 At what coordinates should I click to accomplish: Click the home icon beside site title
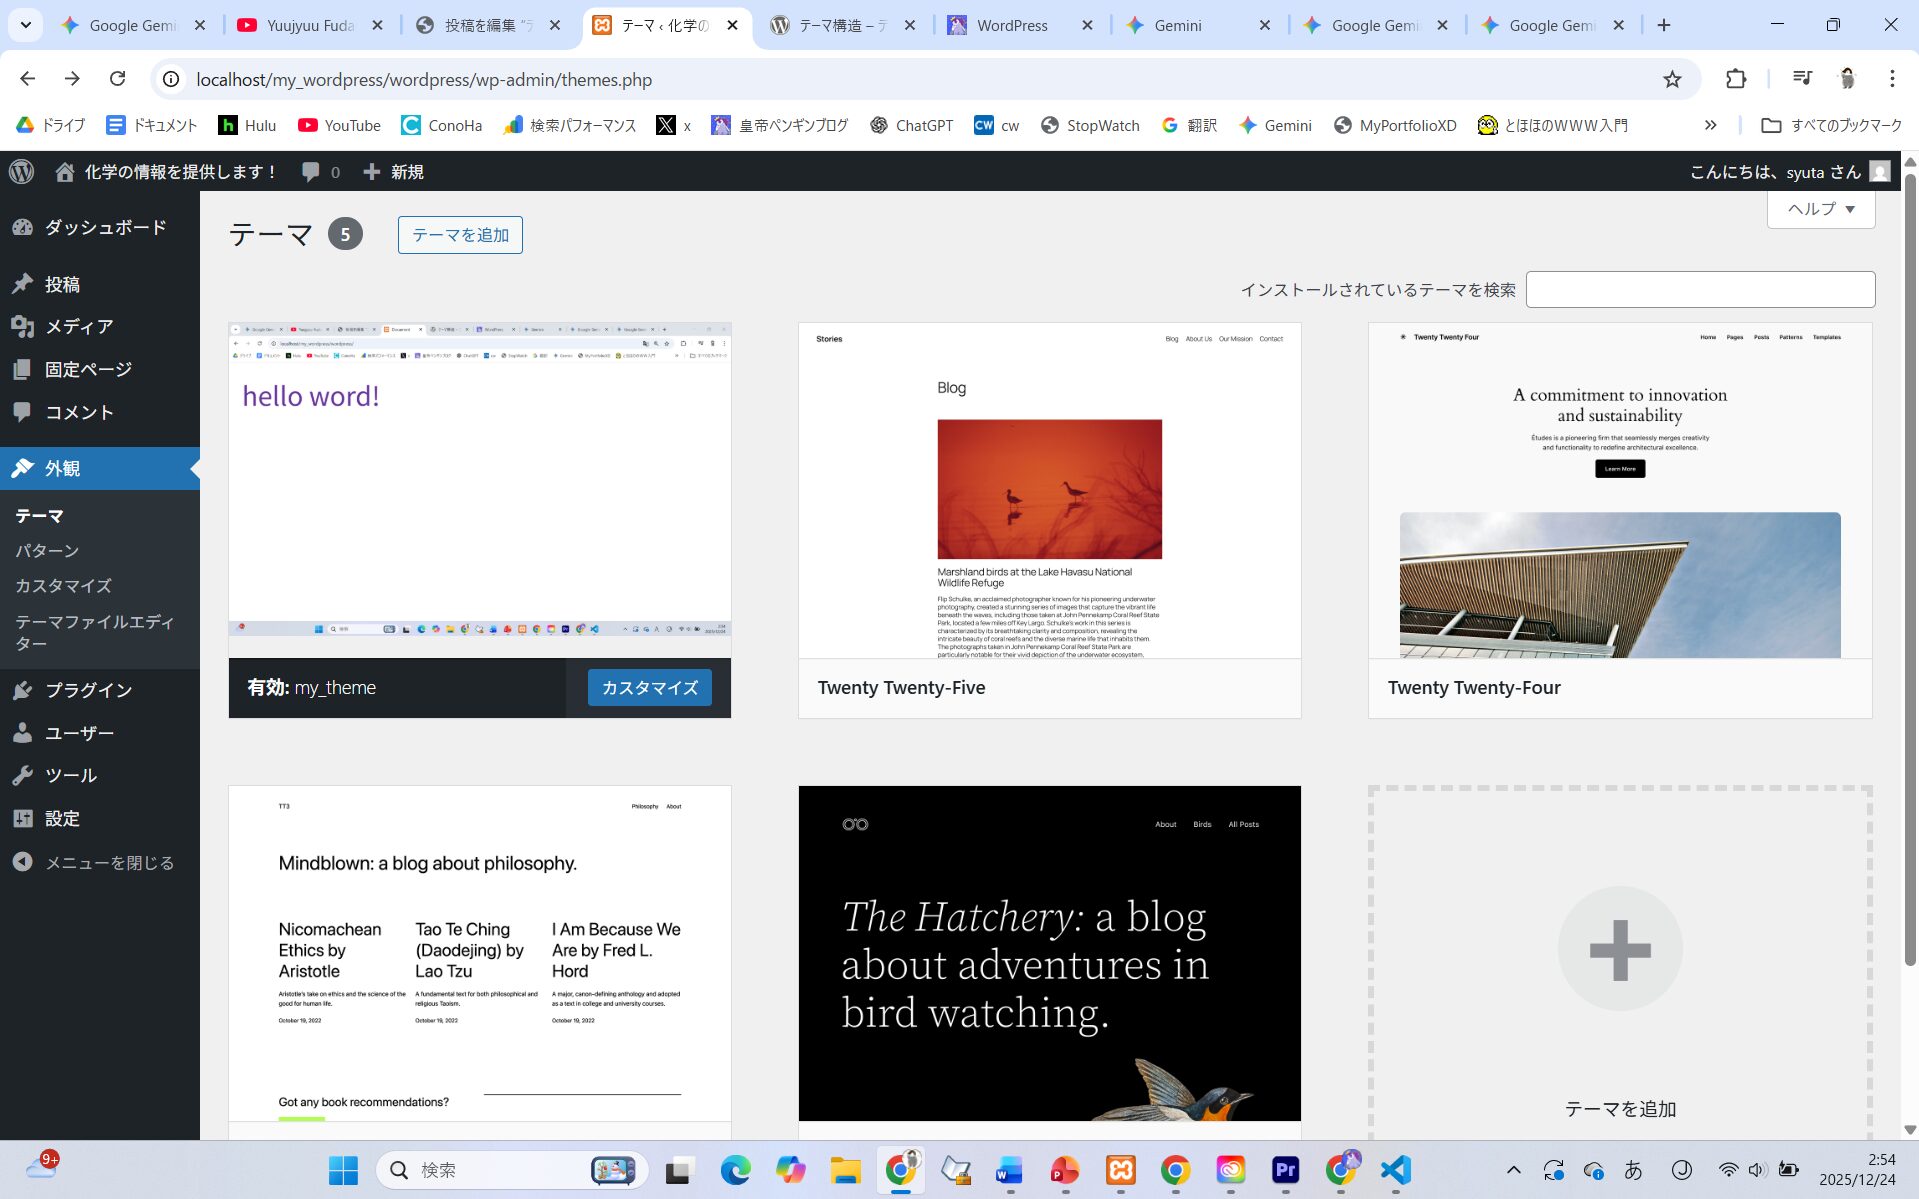[x=65, y=172]
